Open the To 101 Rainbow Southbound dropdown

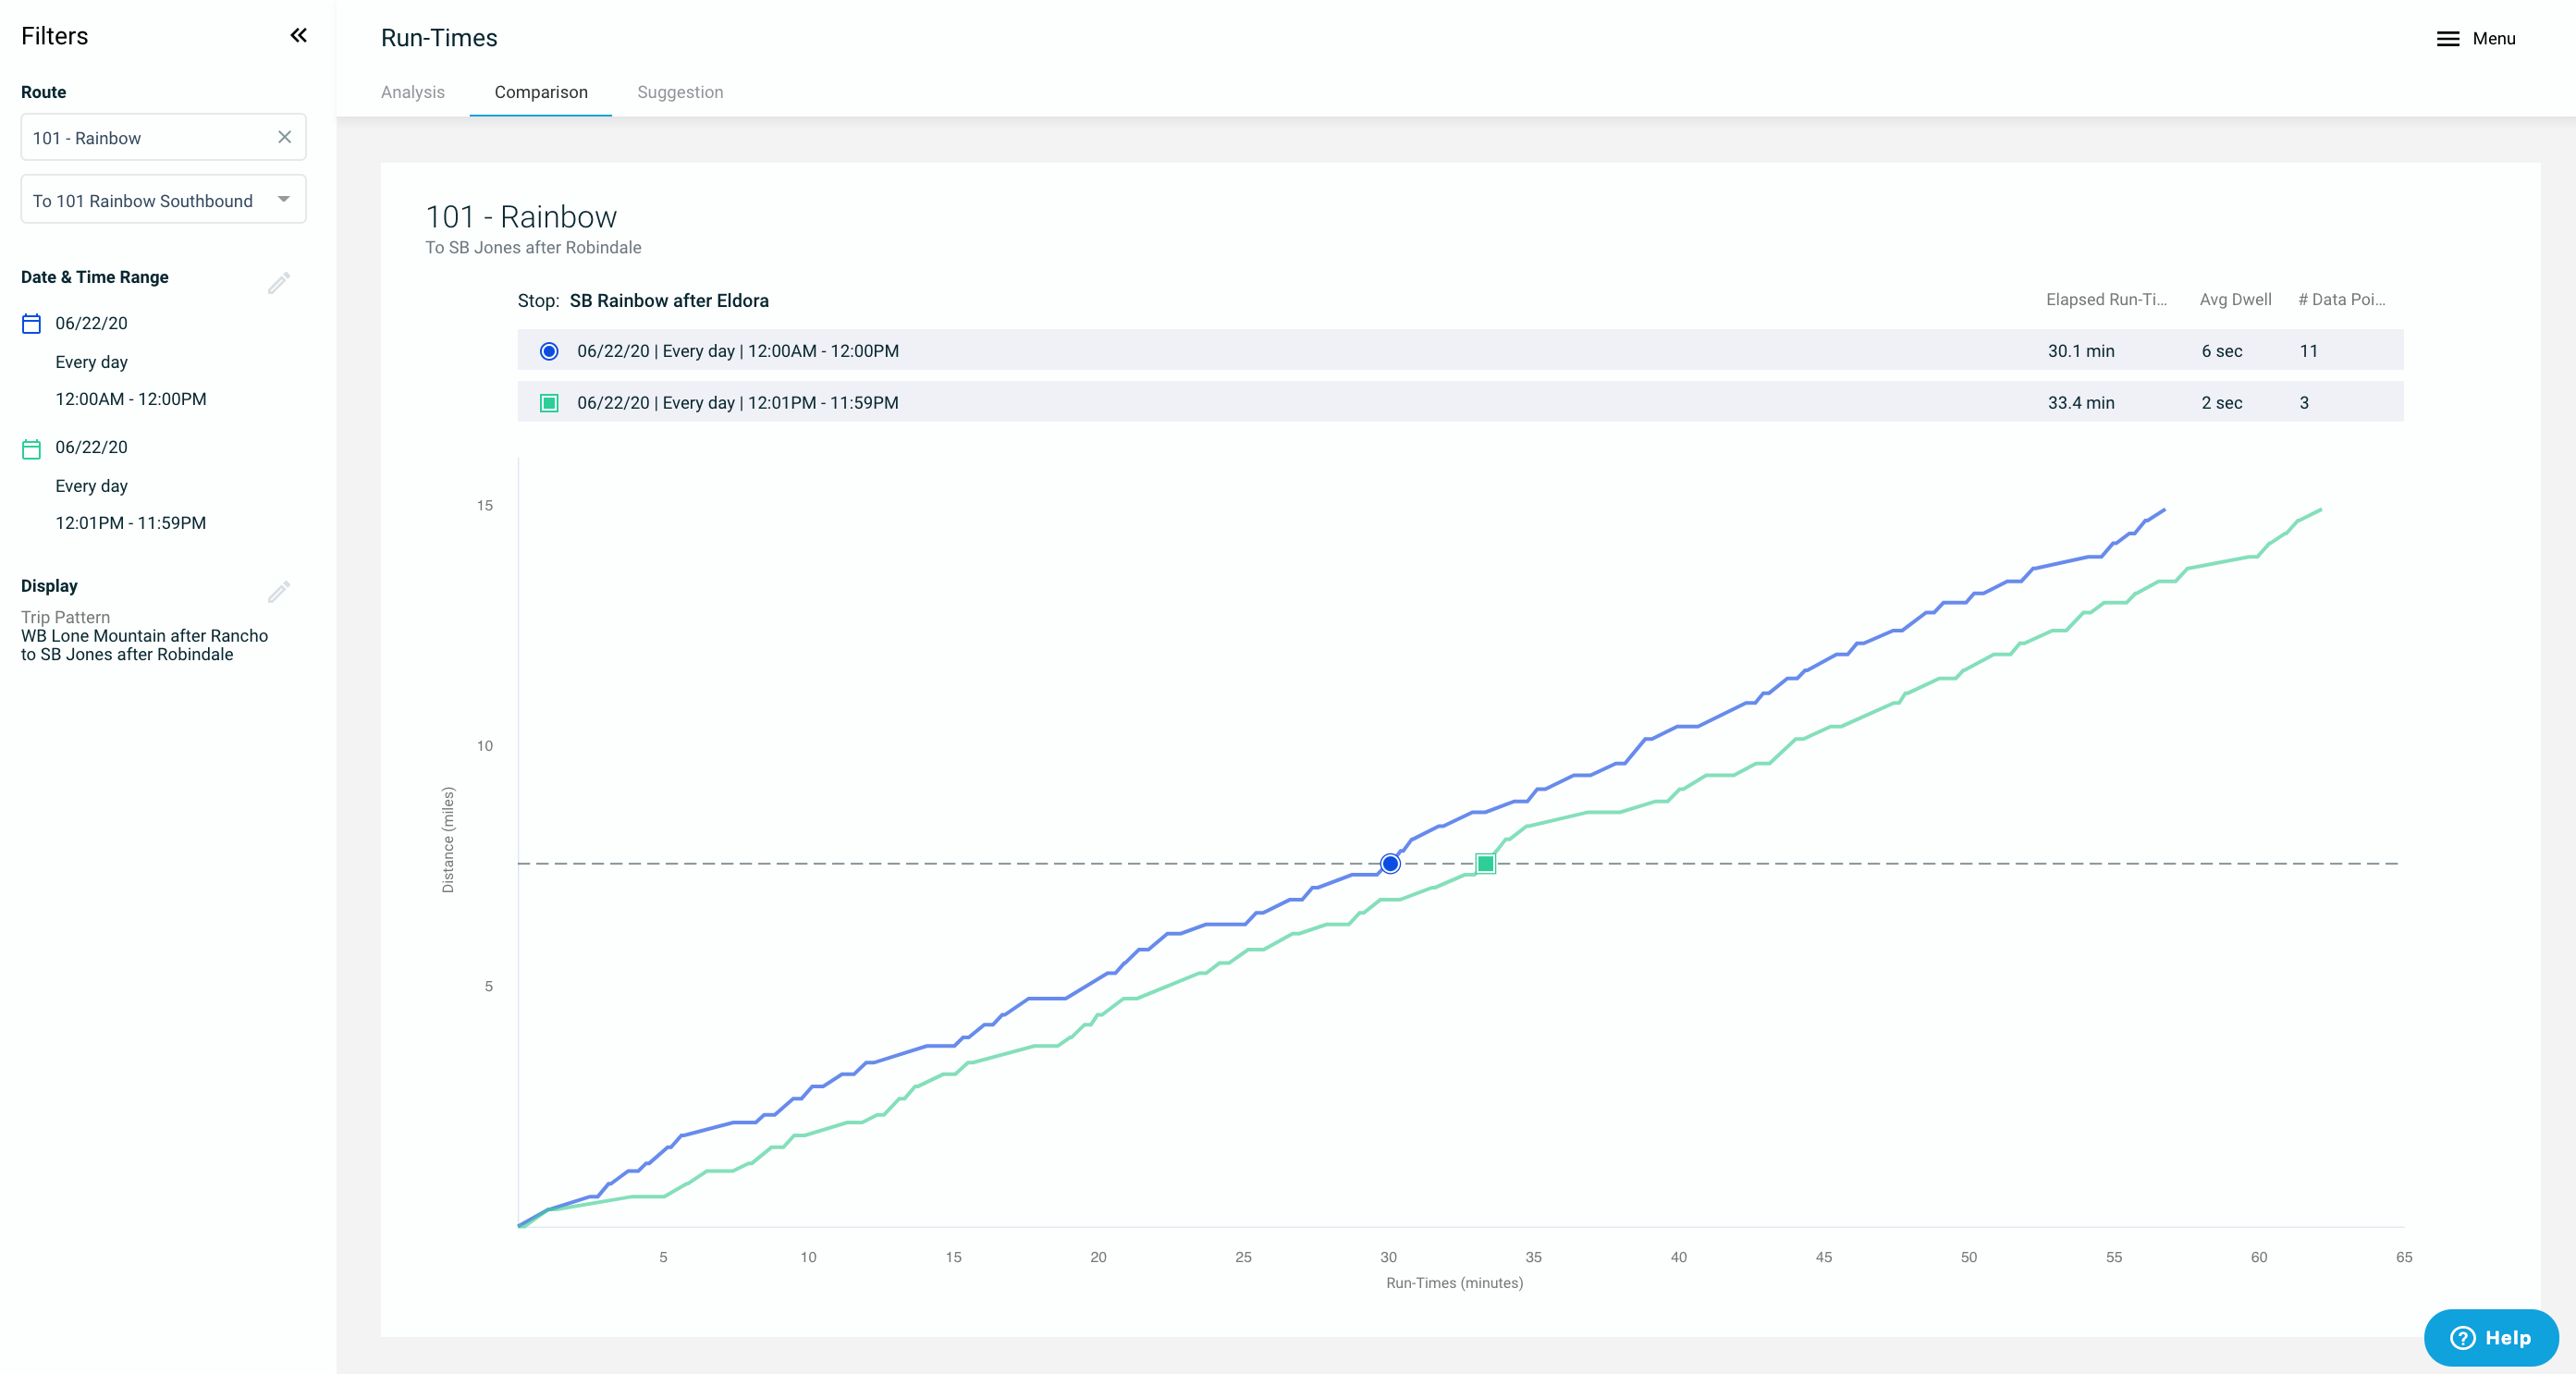coord(162,200)
